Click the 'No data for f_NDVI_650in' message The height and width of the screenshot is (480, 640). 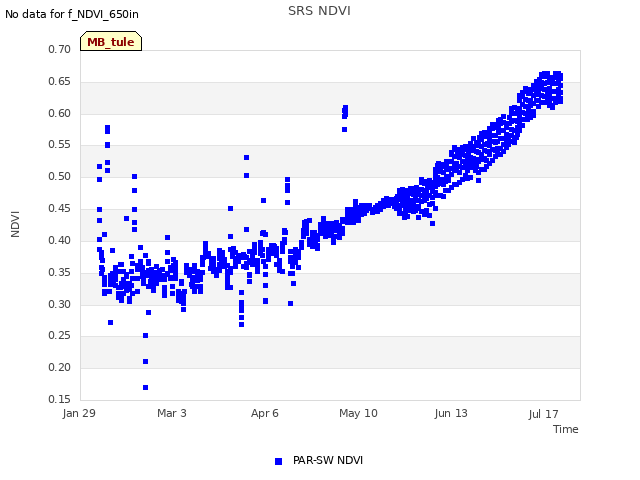72,14
